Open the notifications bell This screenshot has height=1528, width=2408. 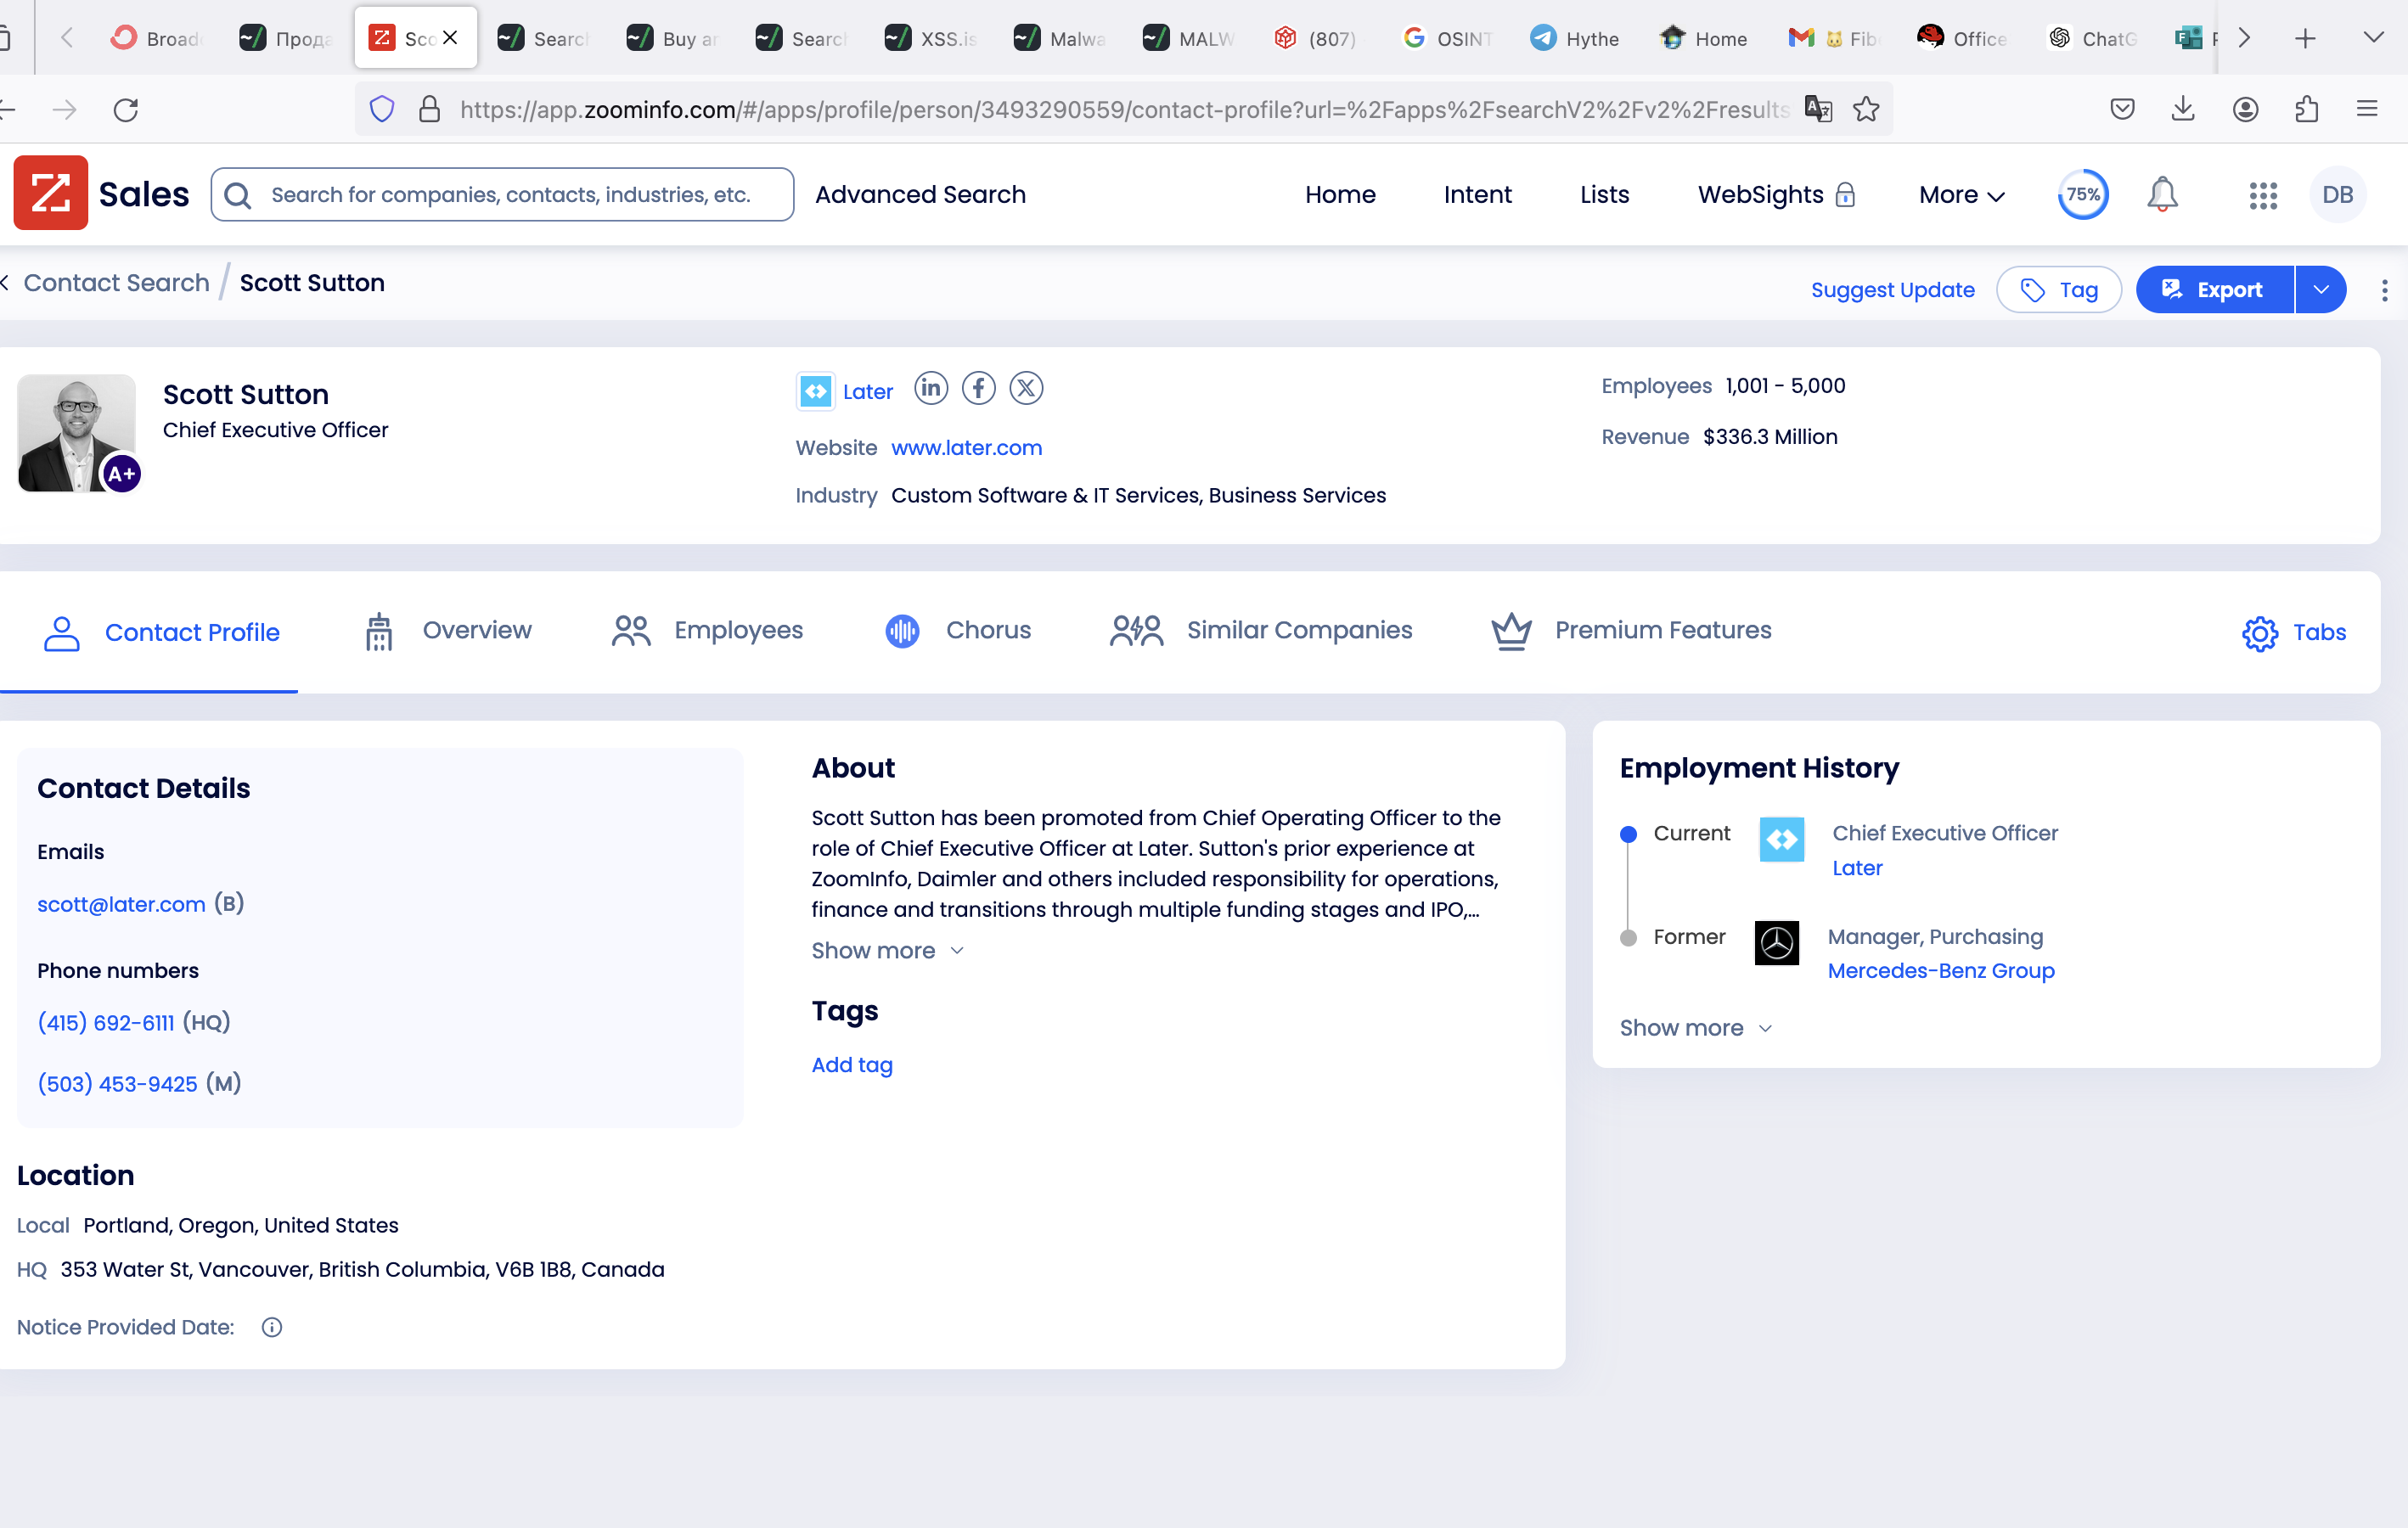point(2161,195)
